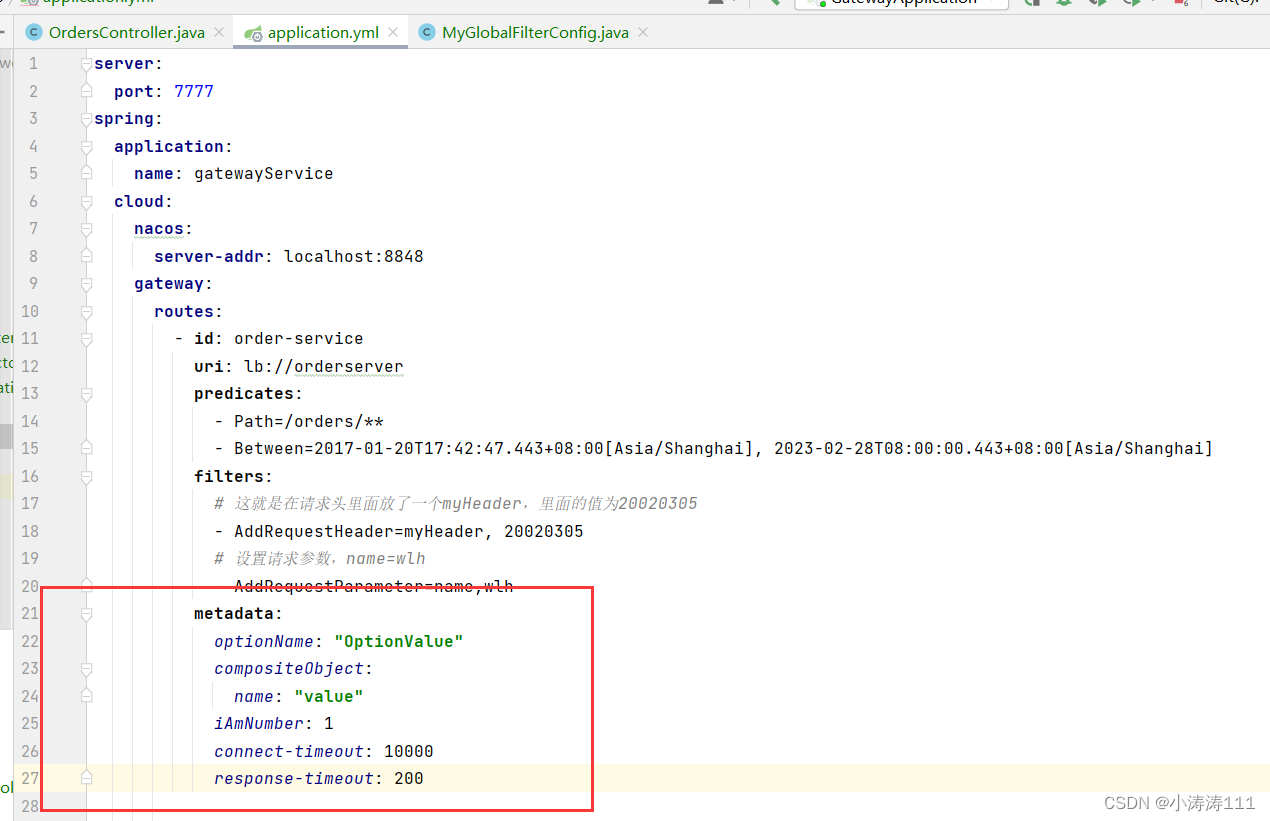The width and height of the screenshot is (1270, 821).
Task: Click the build icon left of run controls
Action: pos(715,4)
